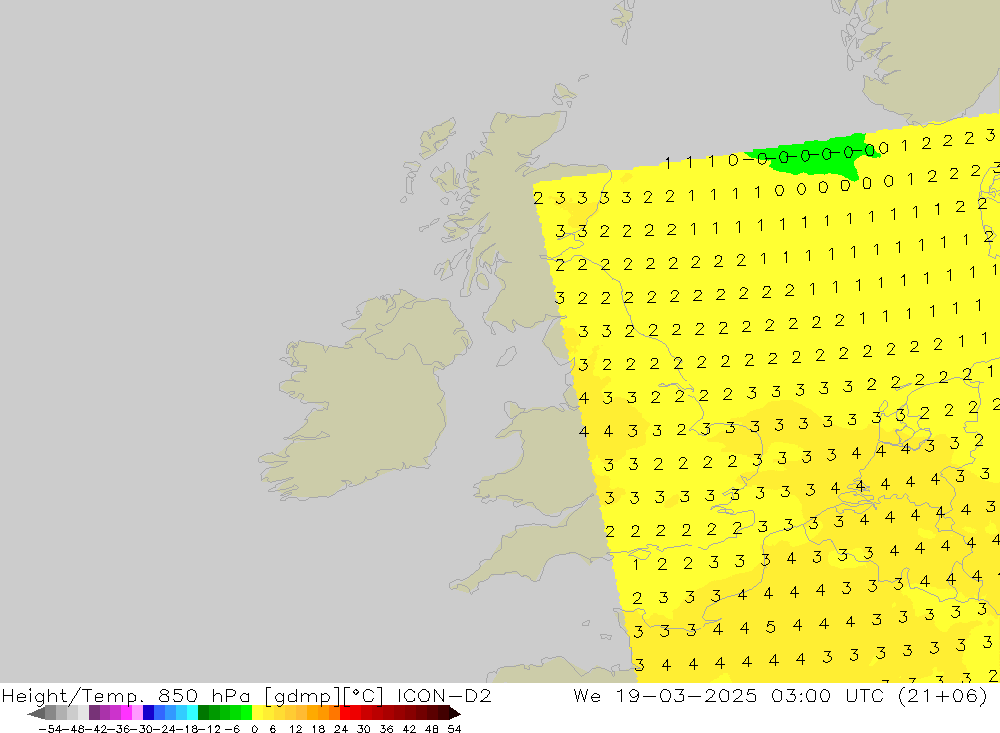Click the Isle of Man on the map
Viewport: 1000px width, 733px height.
pos(506,356)
